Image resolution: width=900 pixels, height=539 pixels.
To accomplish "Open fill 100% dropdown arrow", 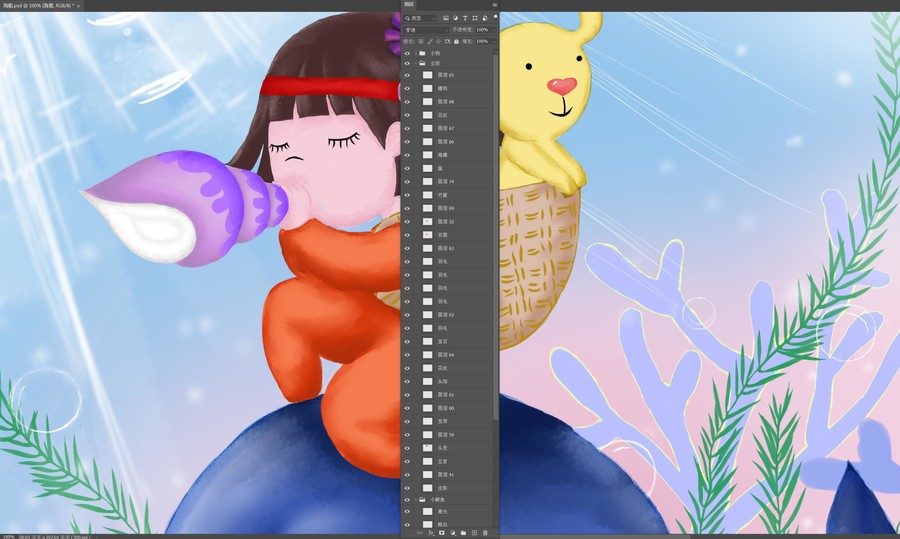I will [x=494, y=41].
